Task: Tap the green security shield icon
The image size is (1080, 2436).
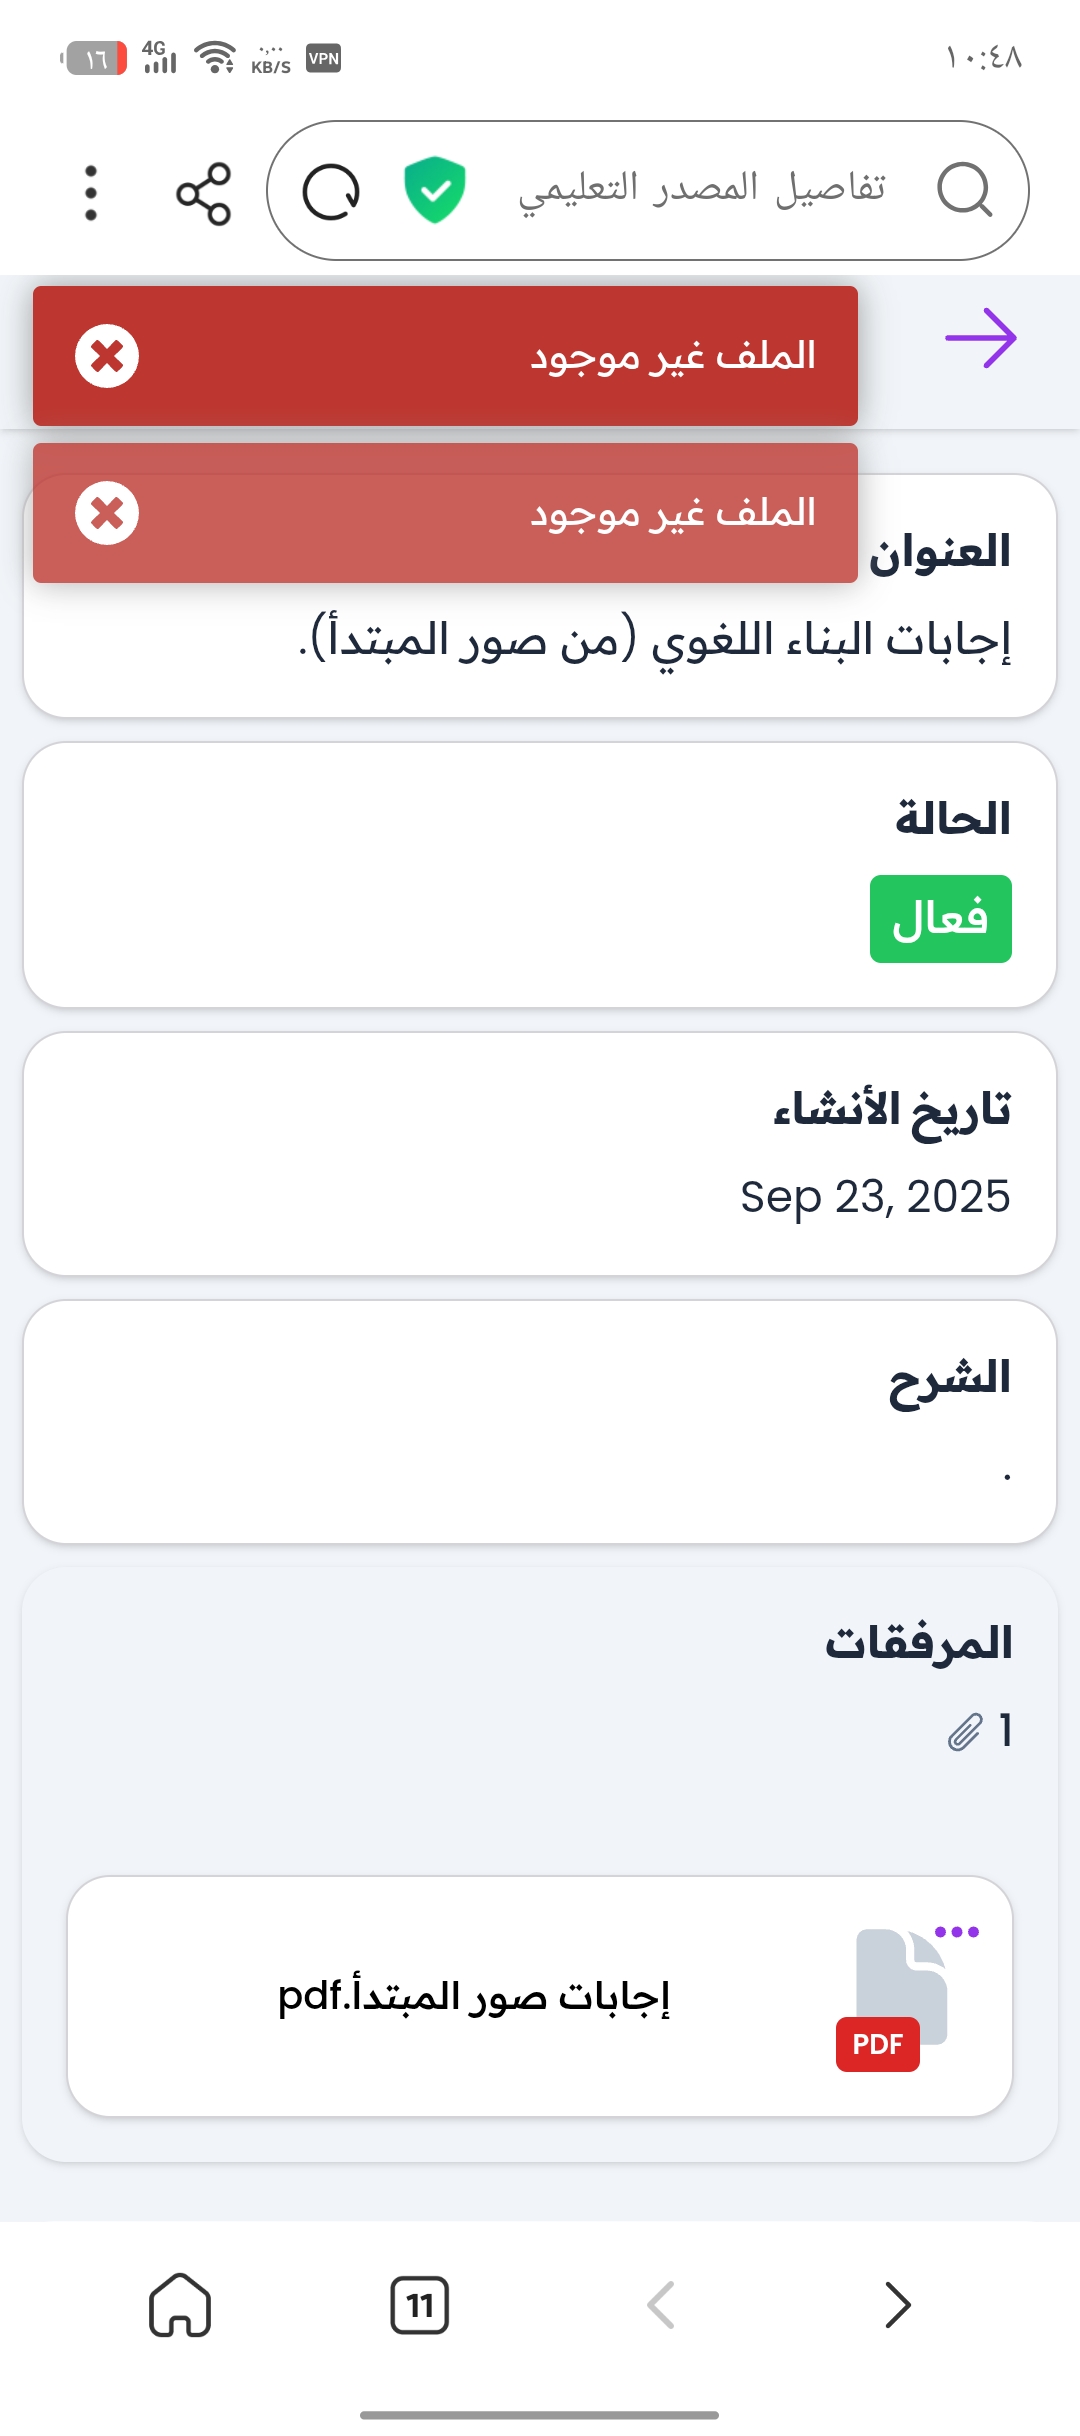Action: (434, 190)
